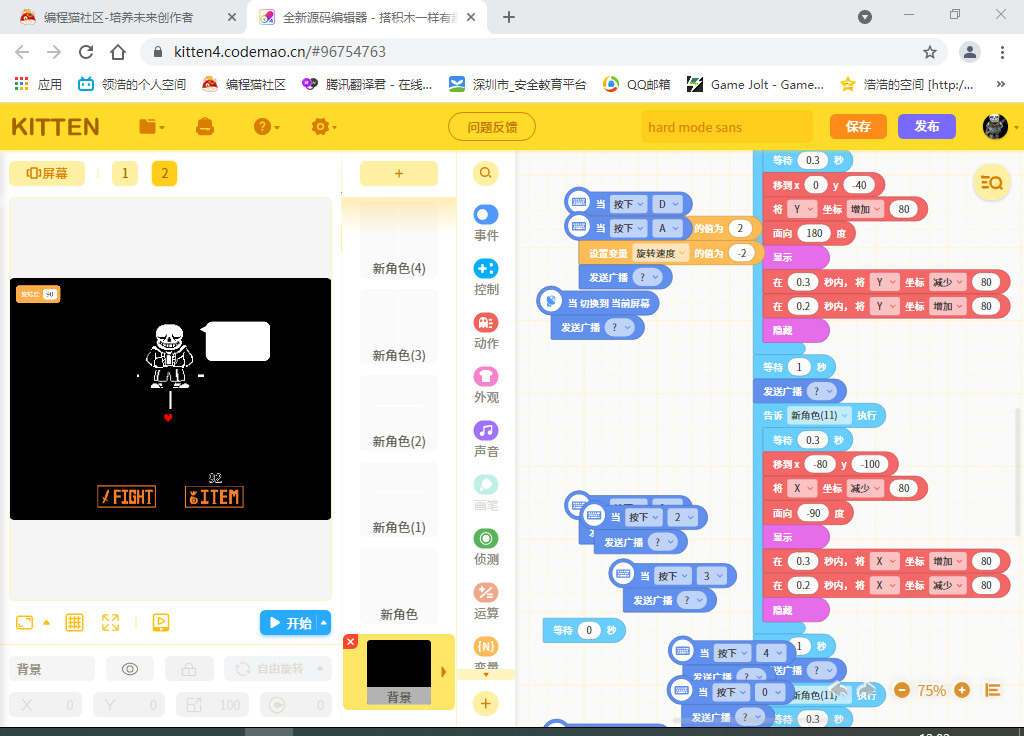Click the 保存 save button
1024x736 pixels.
[858, 126]
